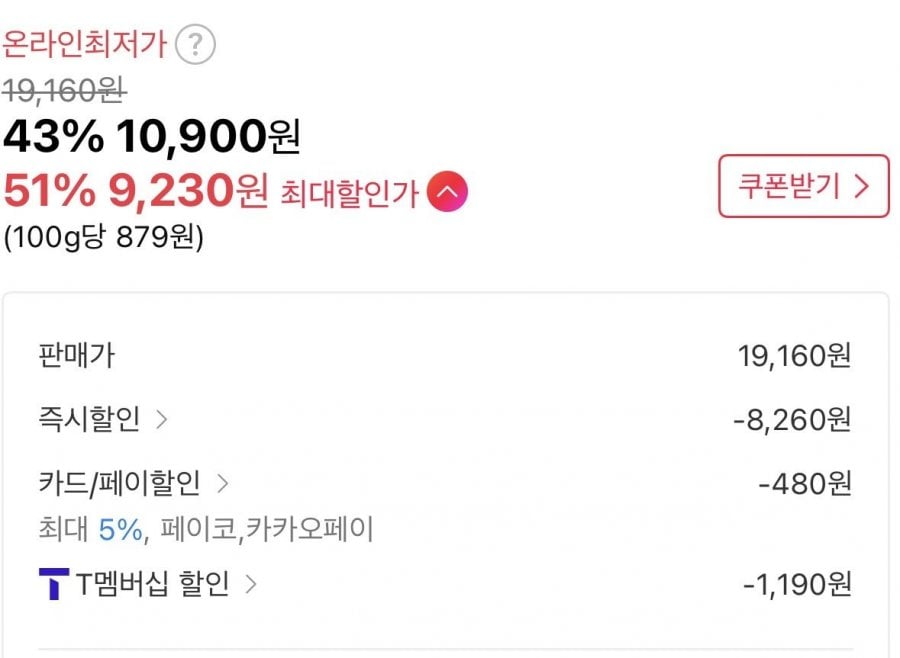This screenshot has height=658, width=900.
Task: Open the 카드/페이할인 label
Action: [x=118, y=484]
